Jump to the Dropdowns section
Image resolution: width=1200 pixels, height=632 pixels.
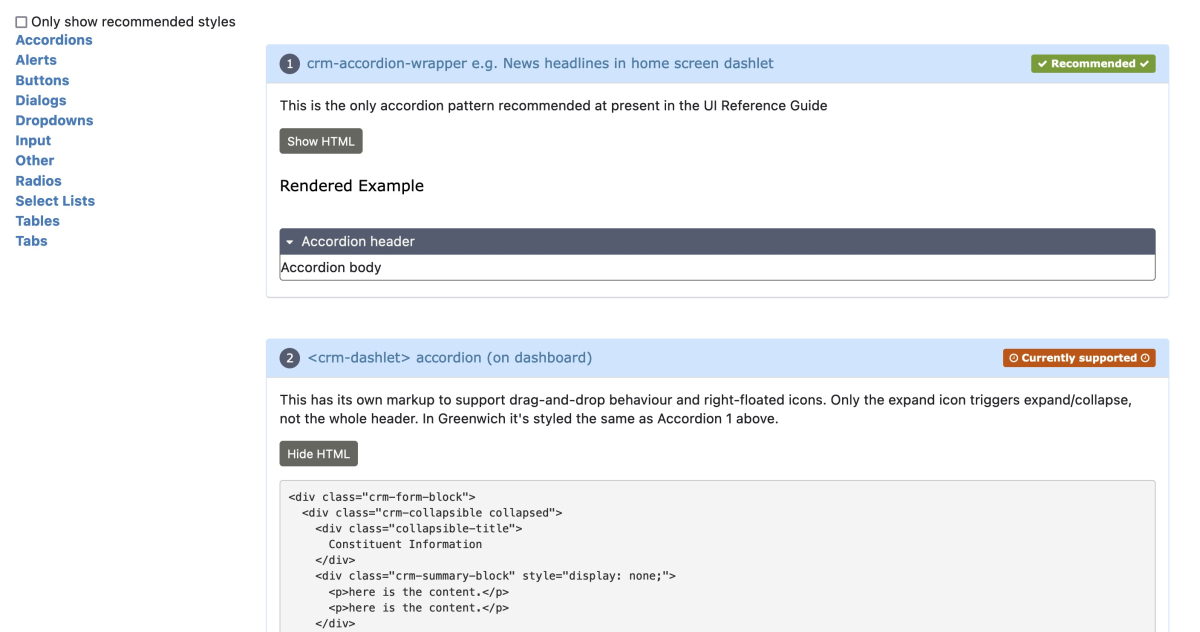pos(54,120)
